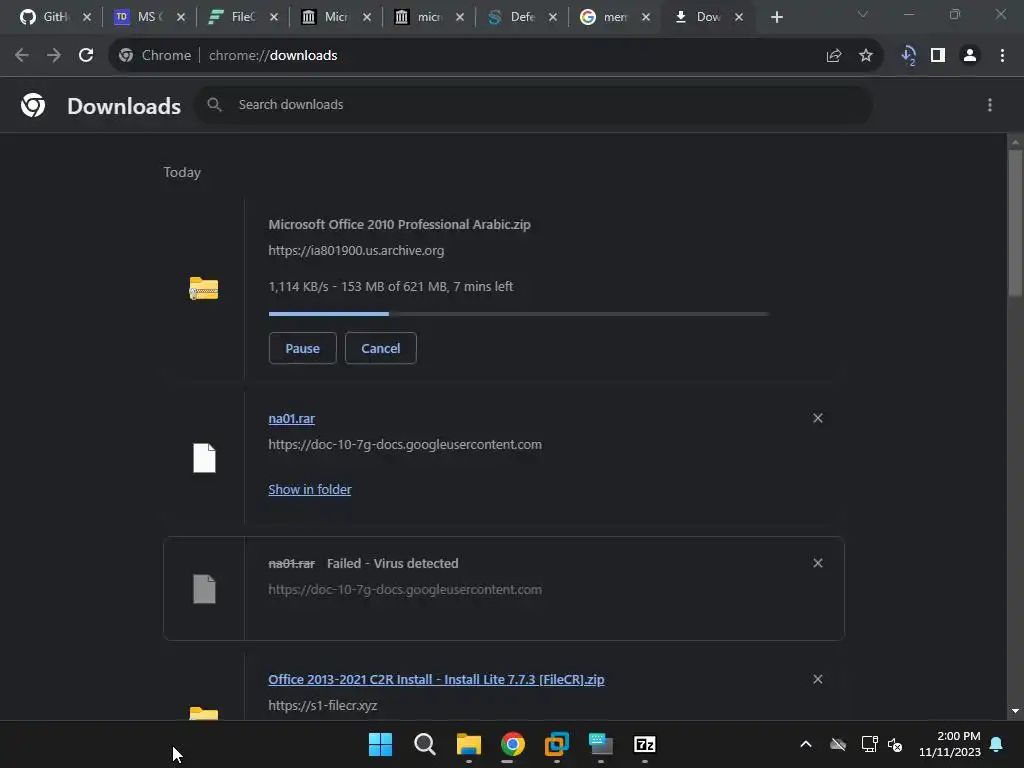
Task: Close the GitHub tab
Action: click(x=87, y=18)
